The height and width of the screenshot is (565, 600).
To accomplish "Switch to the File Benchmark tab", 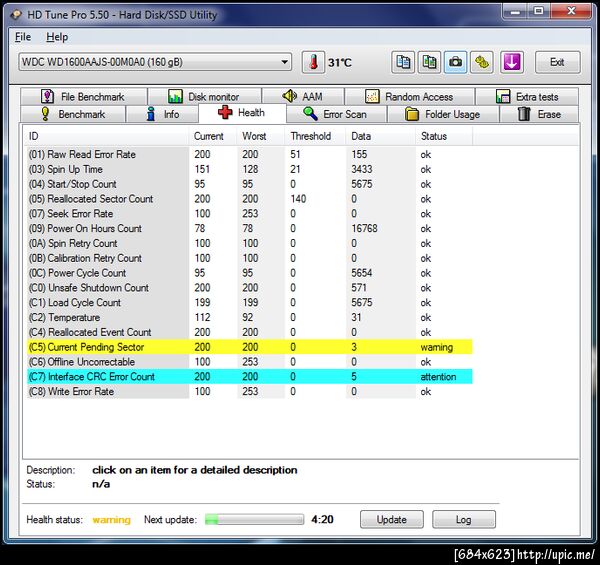I will (84, 96).
